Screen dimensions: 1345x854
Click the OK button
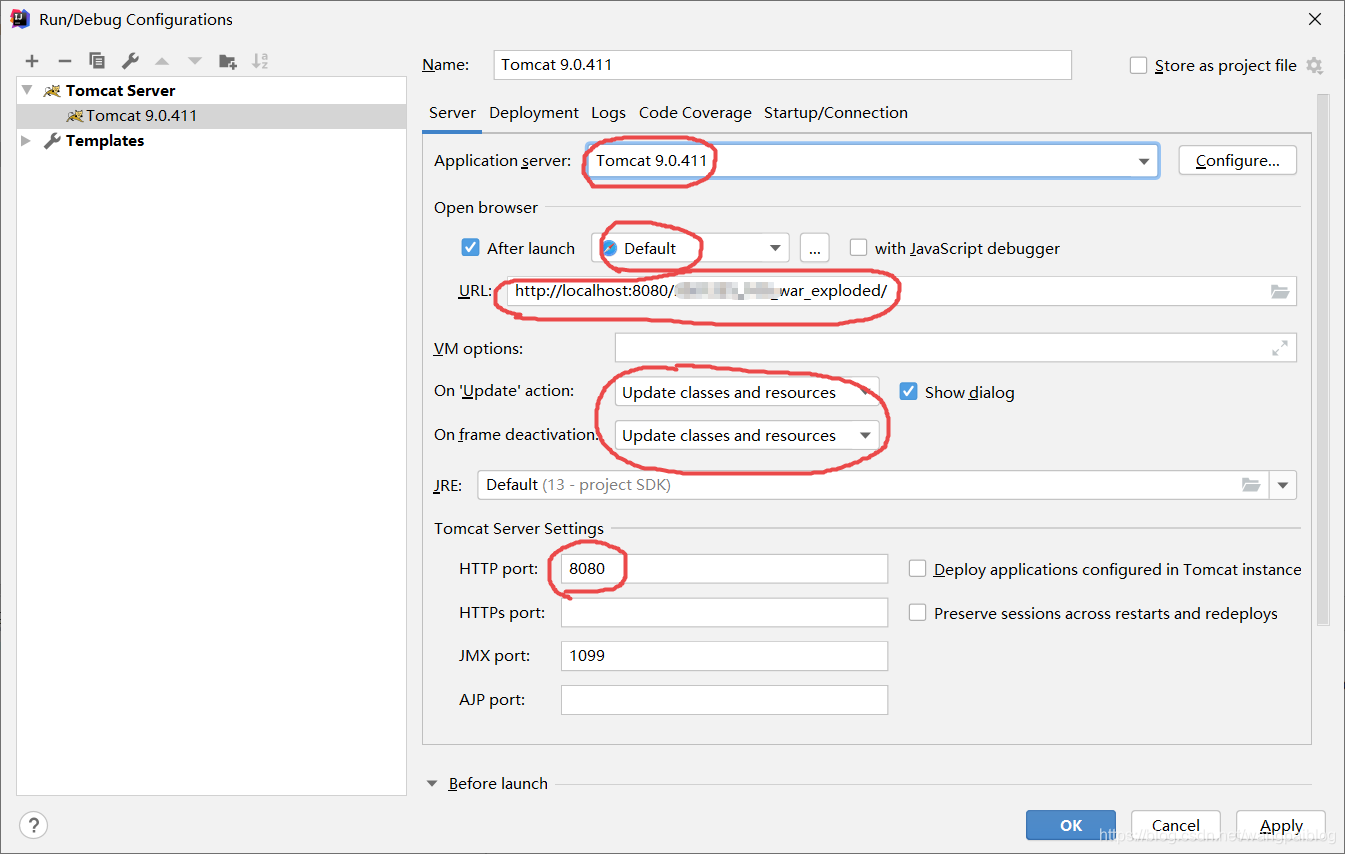1071,825
